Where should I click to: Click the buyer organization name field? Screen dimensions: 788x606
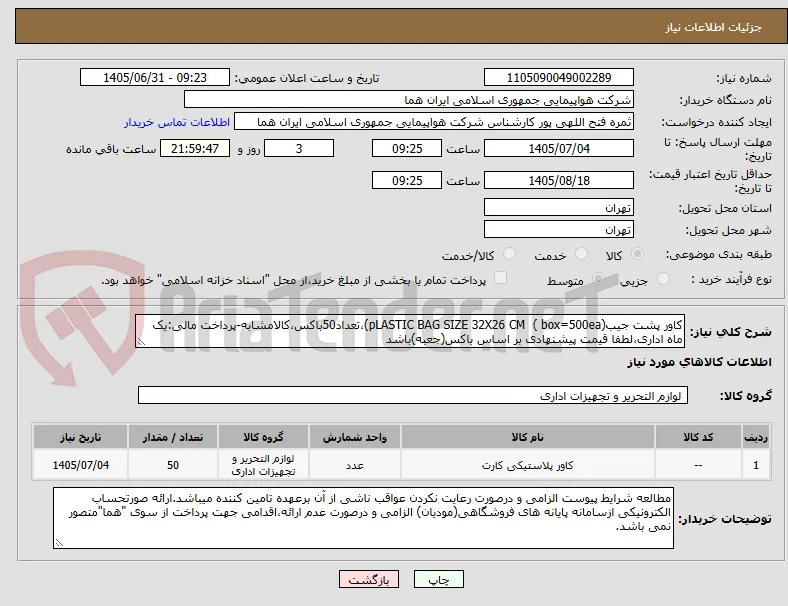(409, 99)
